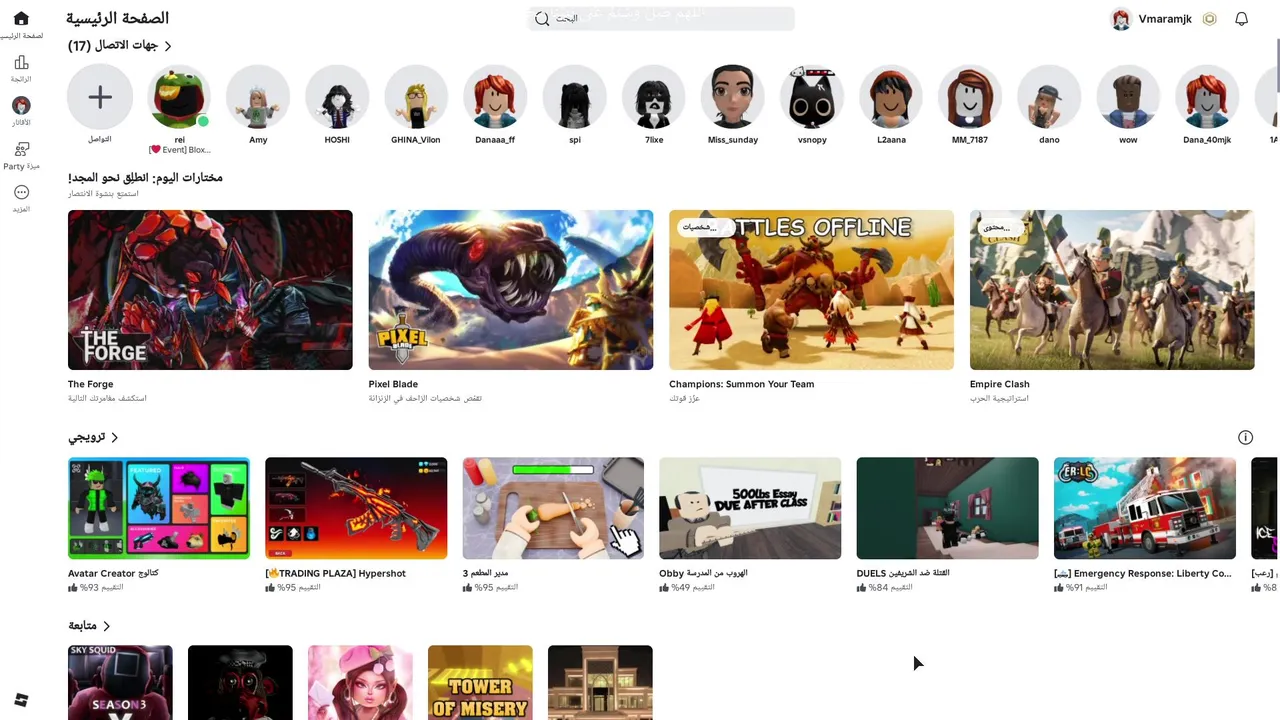Open spi's contact avatar
The height and width of the screenshot is (720, 1280).
pos(575,97)
